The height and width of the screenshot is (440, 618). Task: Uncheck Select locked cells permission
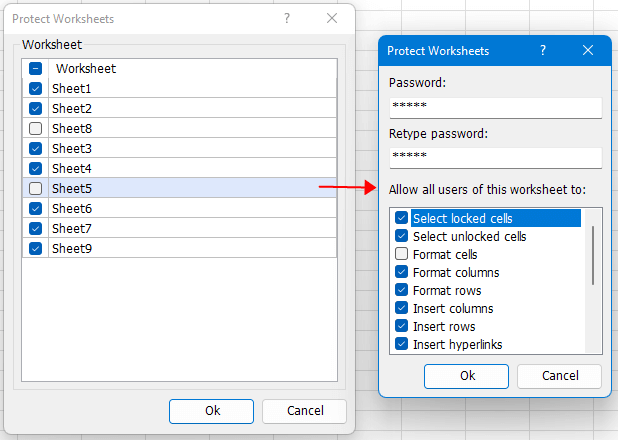tap(401, 218)
